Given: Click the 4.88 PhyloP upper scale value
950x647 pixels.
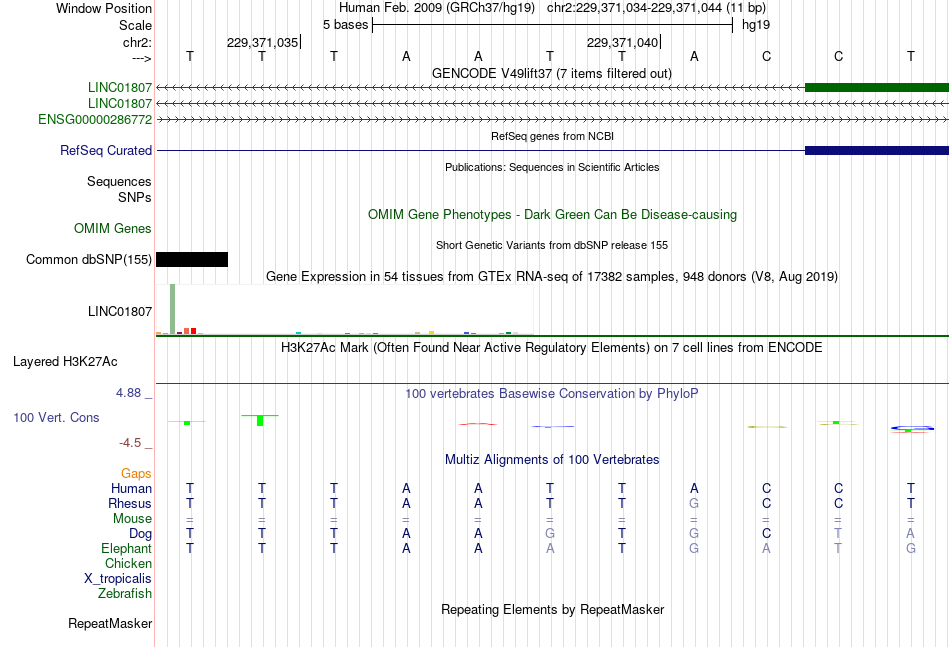Looking at the screenshot, I should [x=128, y=393].
